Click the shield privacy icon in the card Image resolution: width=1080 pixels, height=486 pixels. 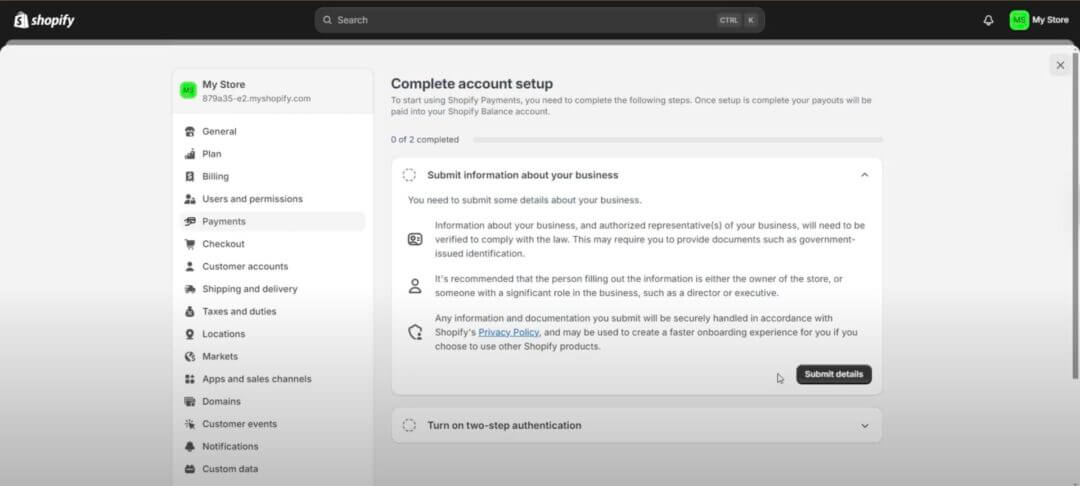(415, 332)
